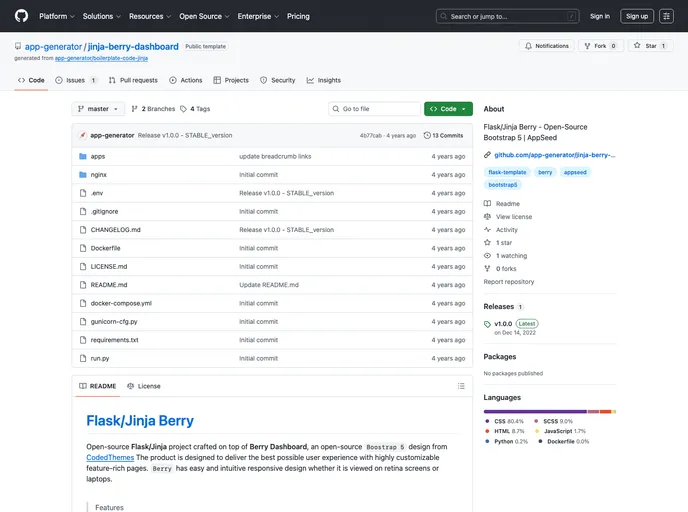Click the nginx folder icon
Screen dimensions: 688x512
82,175
